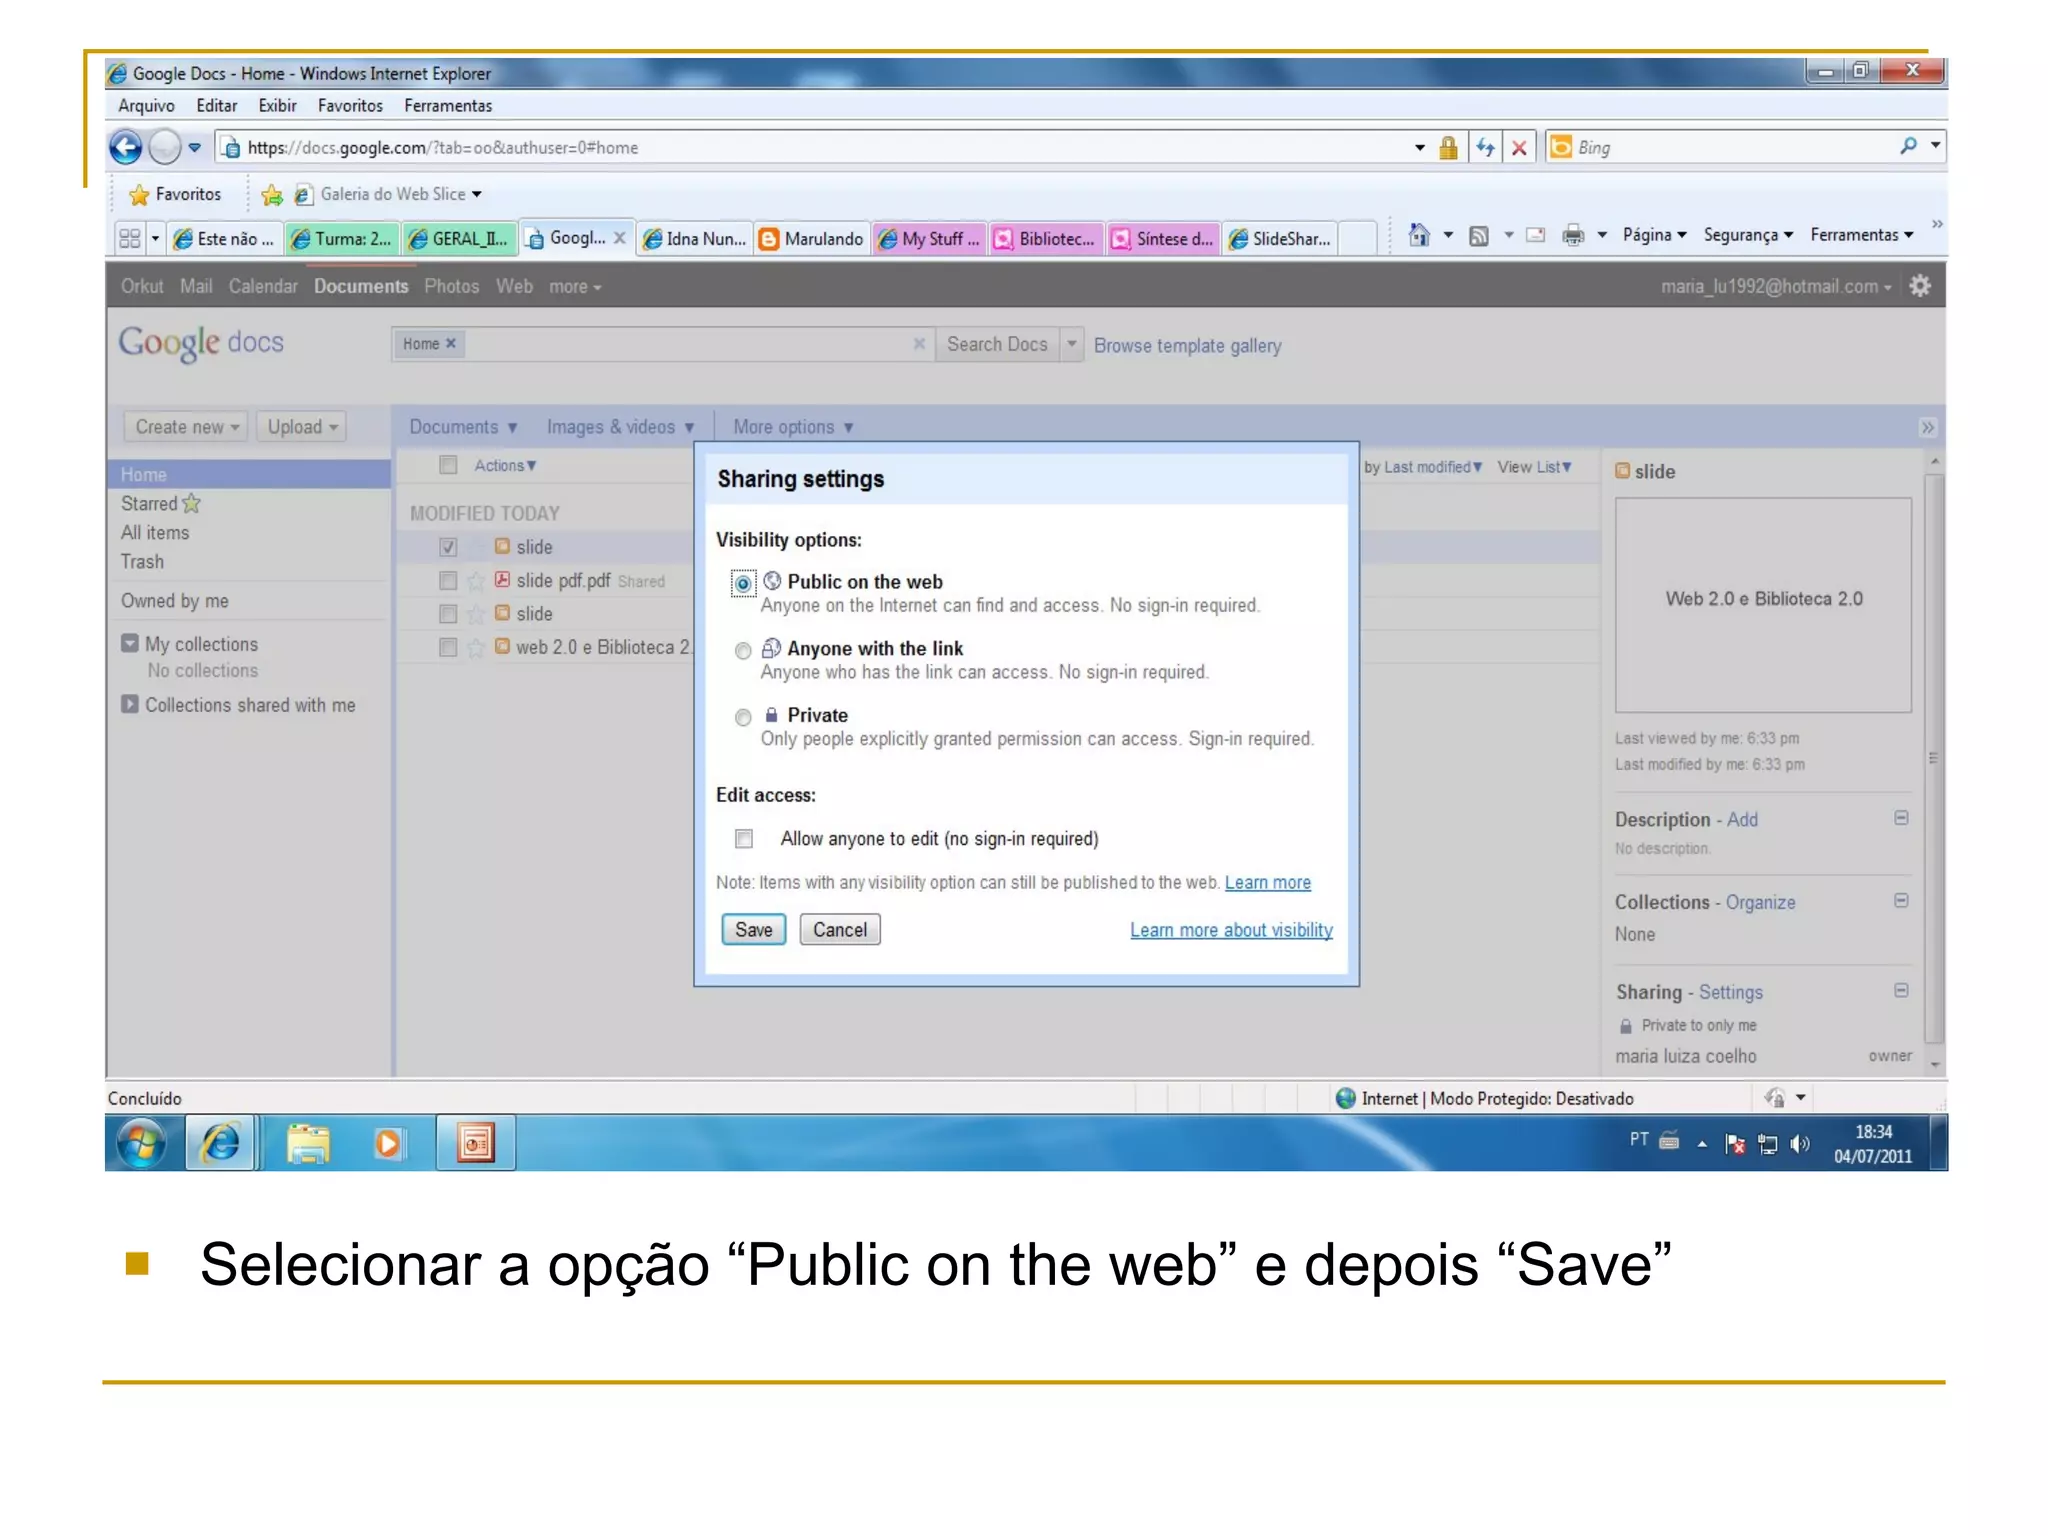Click the Refresh page icon
The image size is (2048, 1536).
coord(1485,148)
